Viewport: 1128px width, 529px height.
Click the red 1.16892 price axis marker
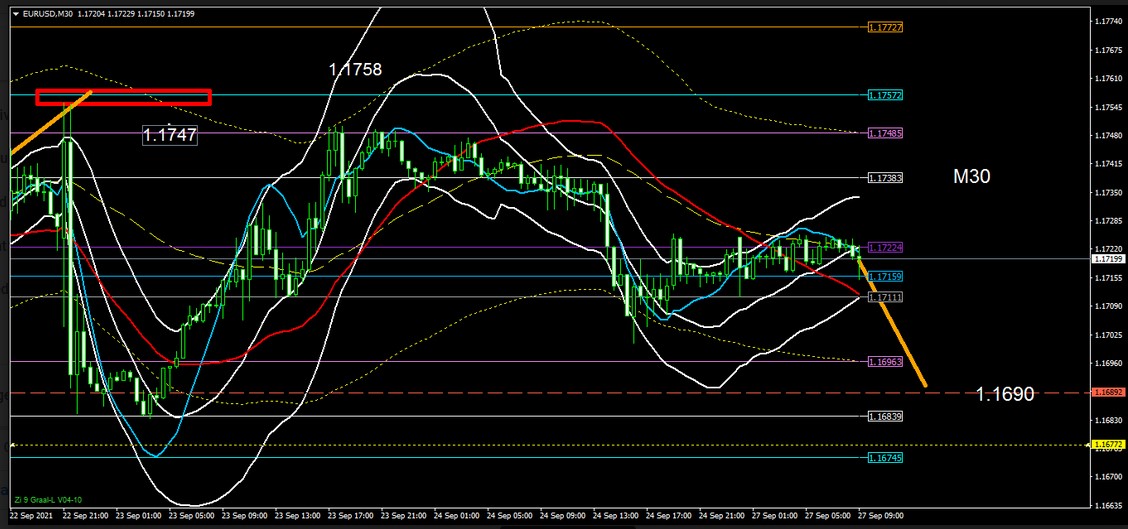1108,393
